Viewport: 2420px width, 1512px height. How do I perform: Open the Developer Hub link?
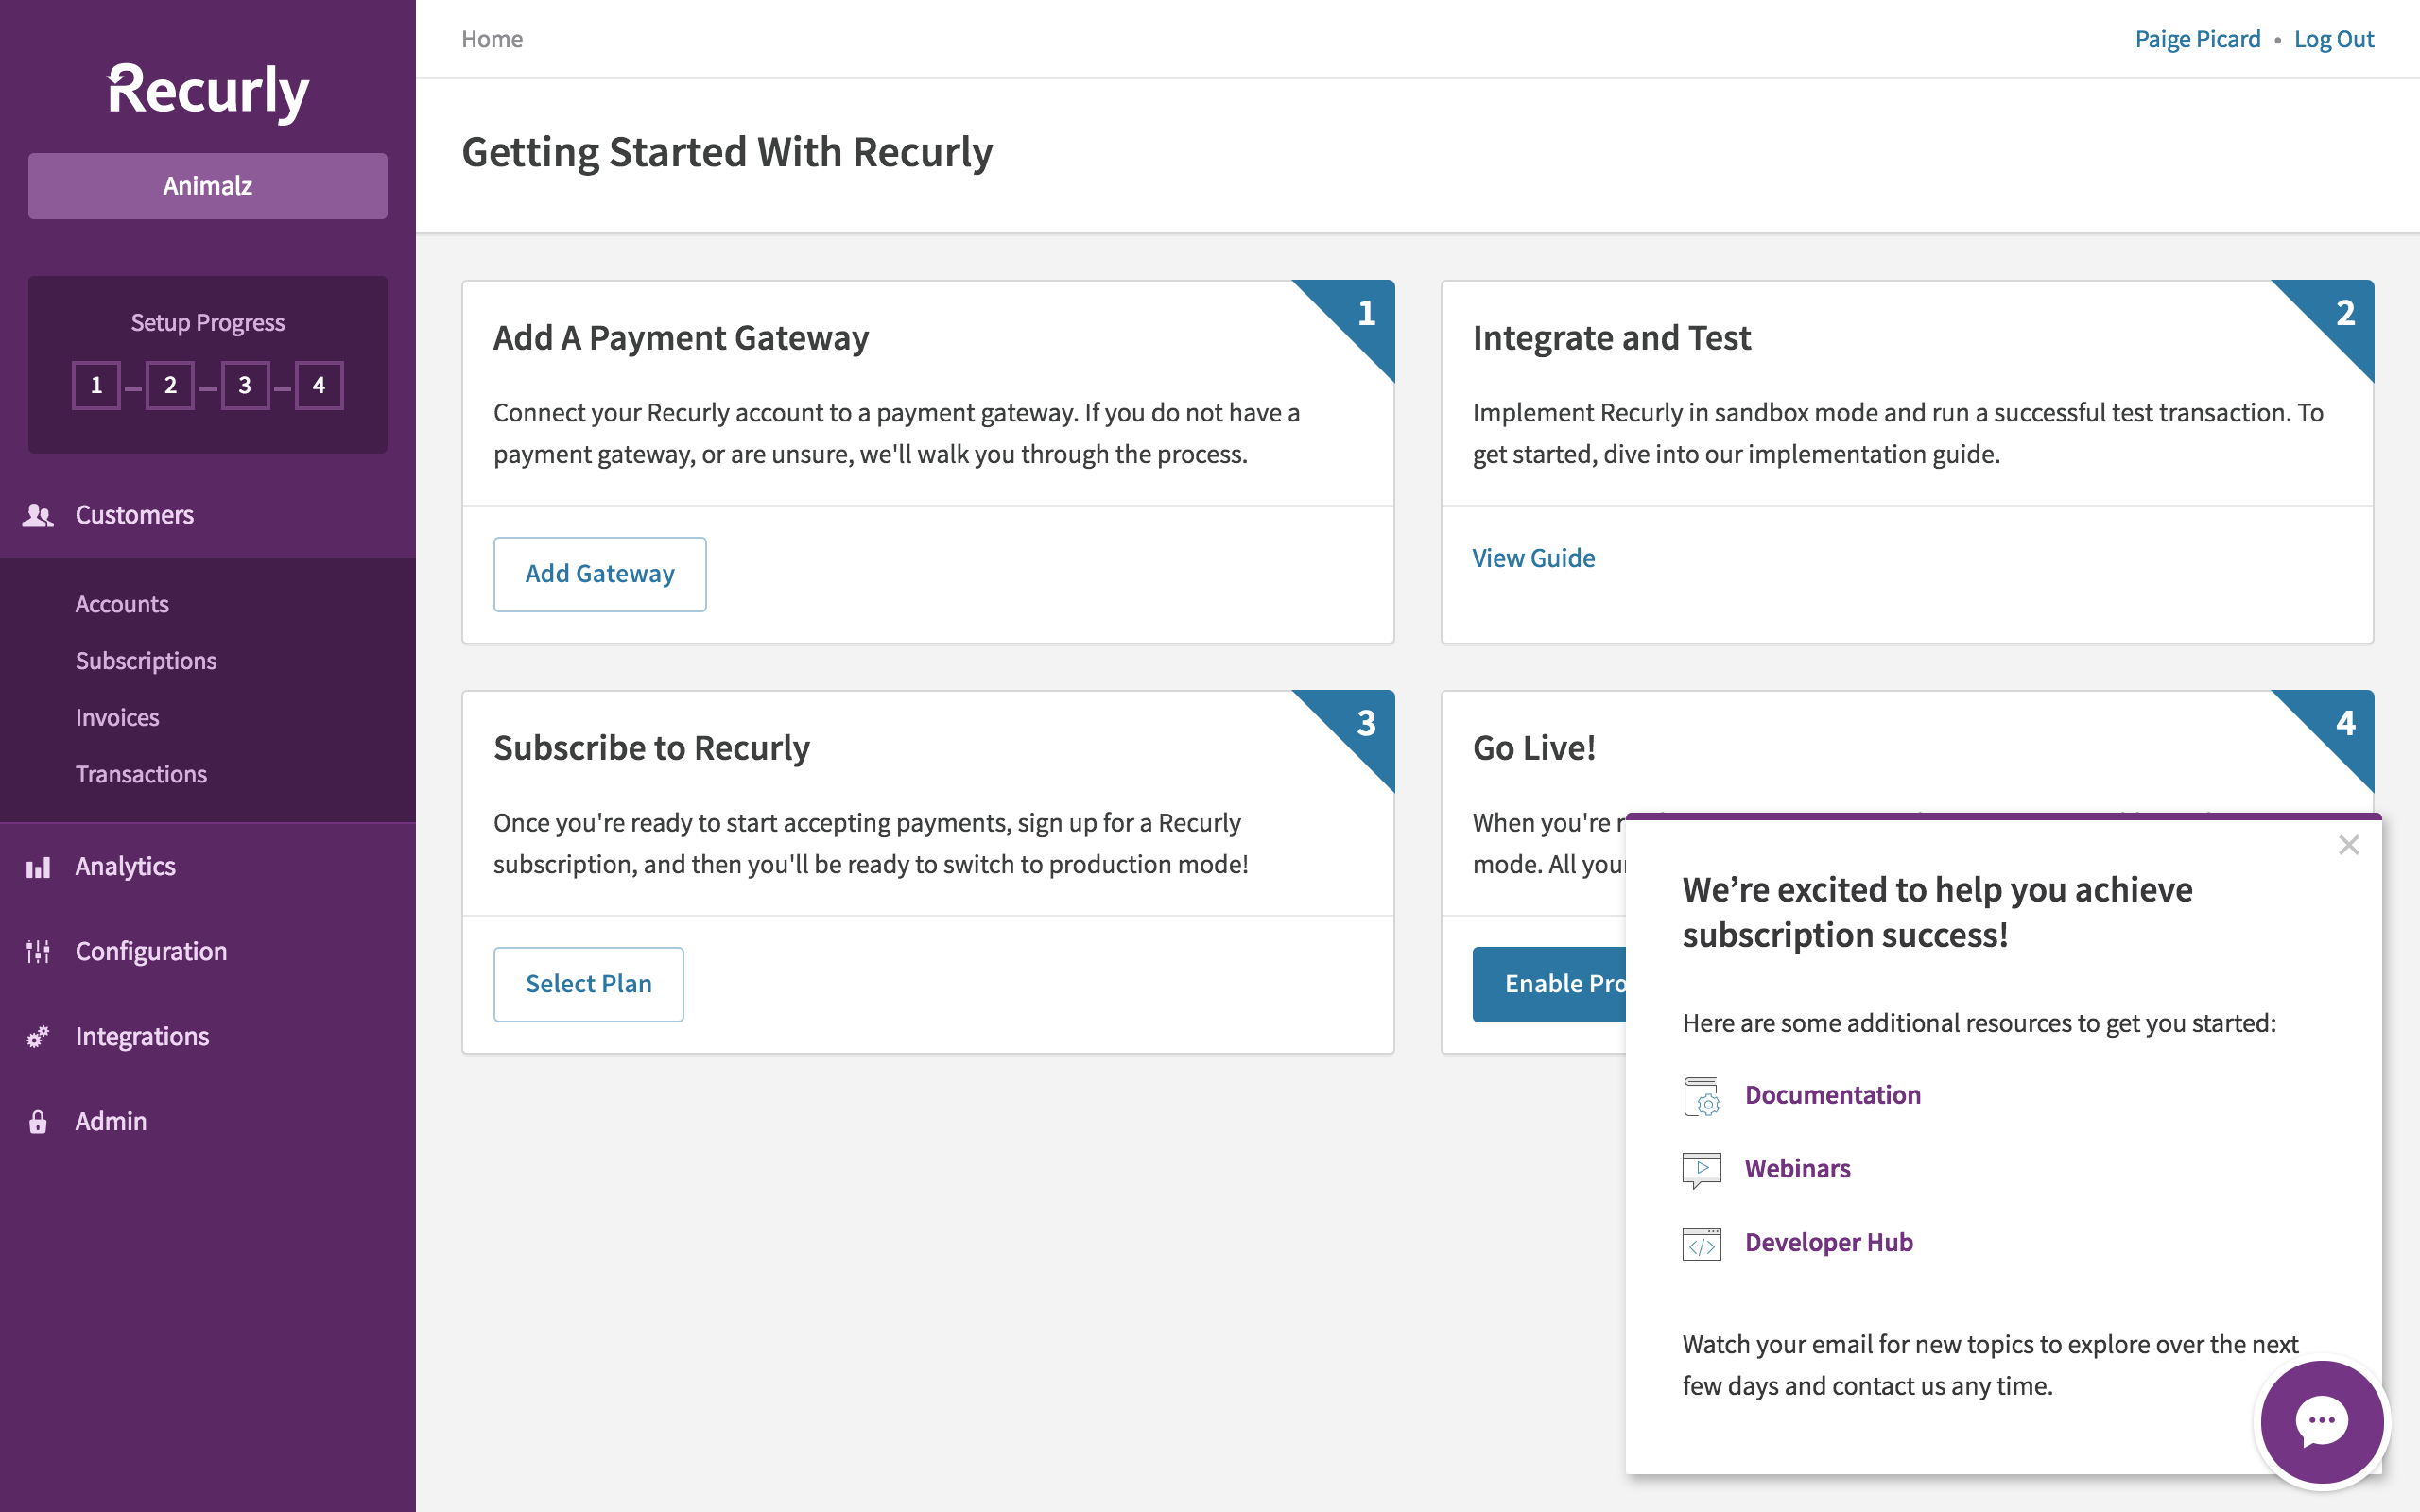1829,1243
